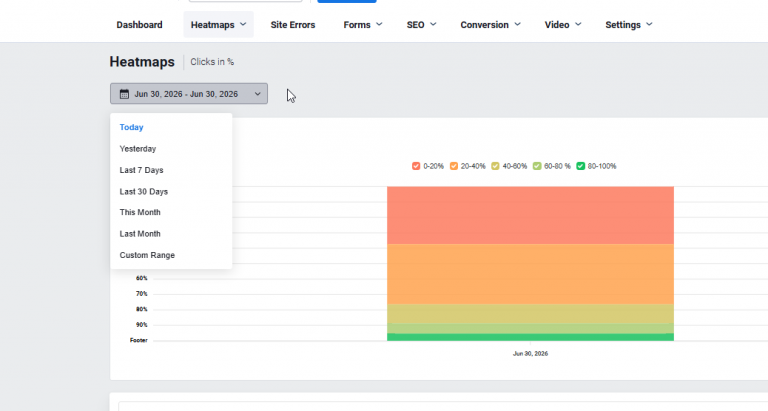Click the chevron next to Forms
Screen dimensions: 768x411
379,24
